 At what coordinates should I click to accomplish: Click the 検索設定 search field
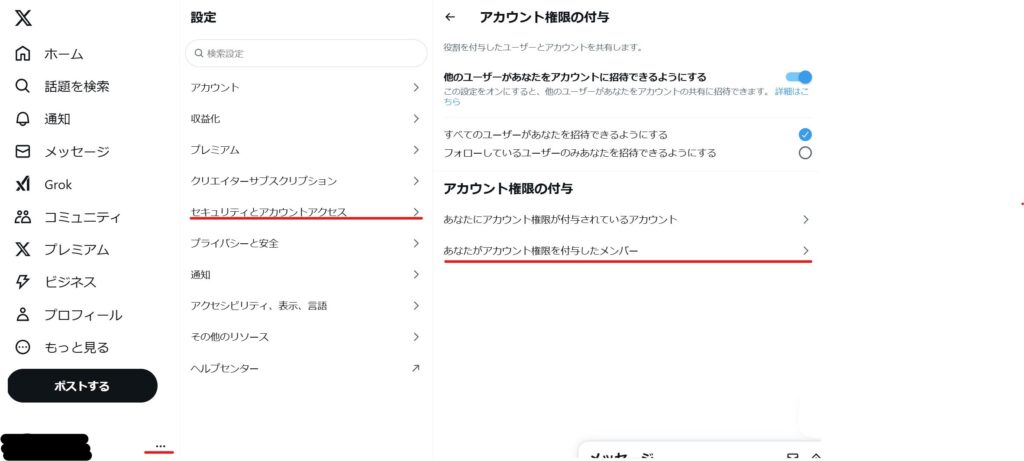point(306,53)
